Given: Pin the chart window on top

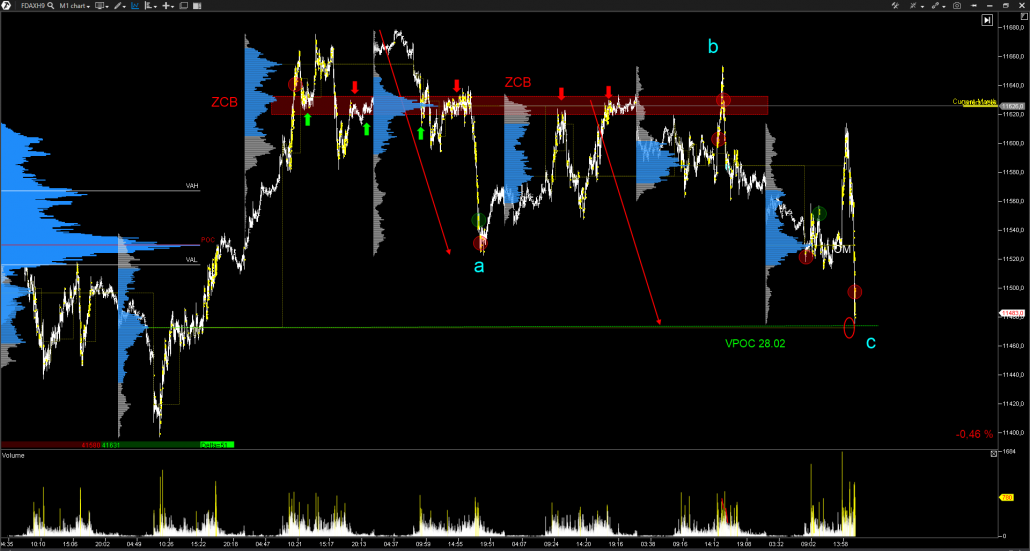Looking at the screenshot, I should tap(974, 5).
